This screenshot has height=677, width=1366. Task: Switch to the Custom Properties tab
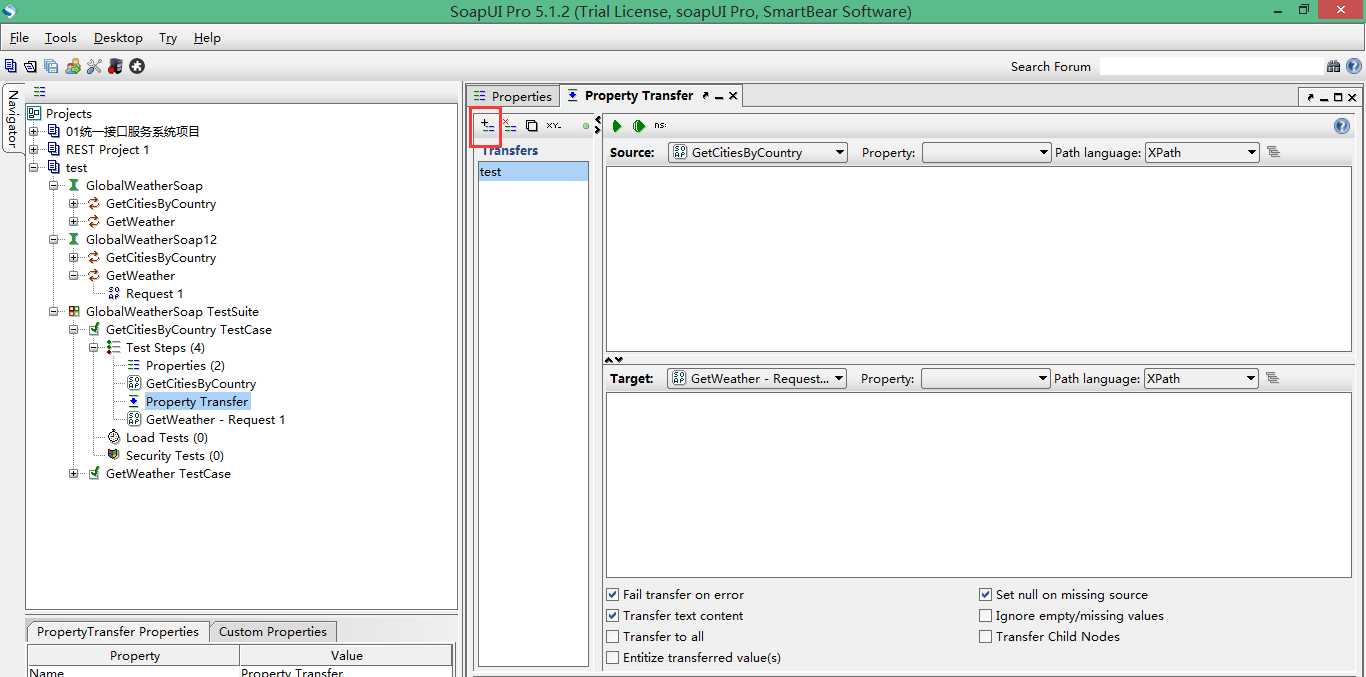click(x=273, y=631)
